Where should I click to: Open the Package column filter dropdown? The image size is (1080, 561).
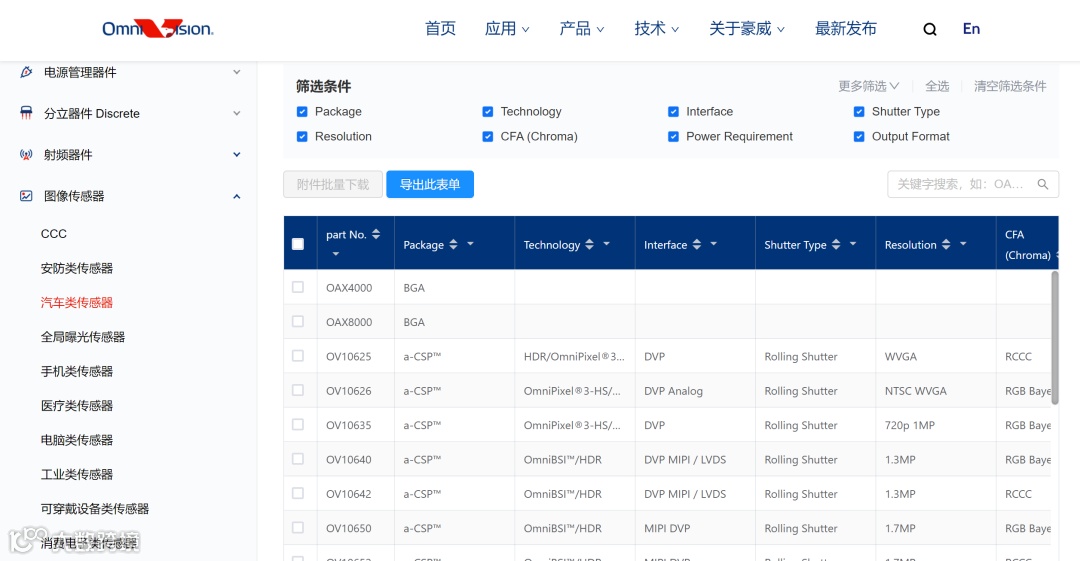click(470, 244)
